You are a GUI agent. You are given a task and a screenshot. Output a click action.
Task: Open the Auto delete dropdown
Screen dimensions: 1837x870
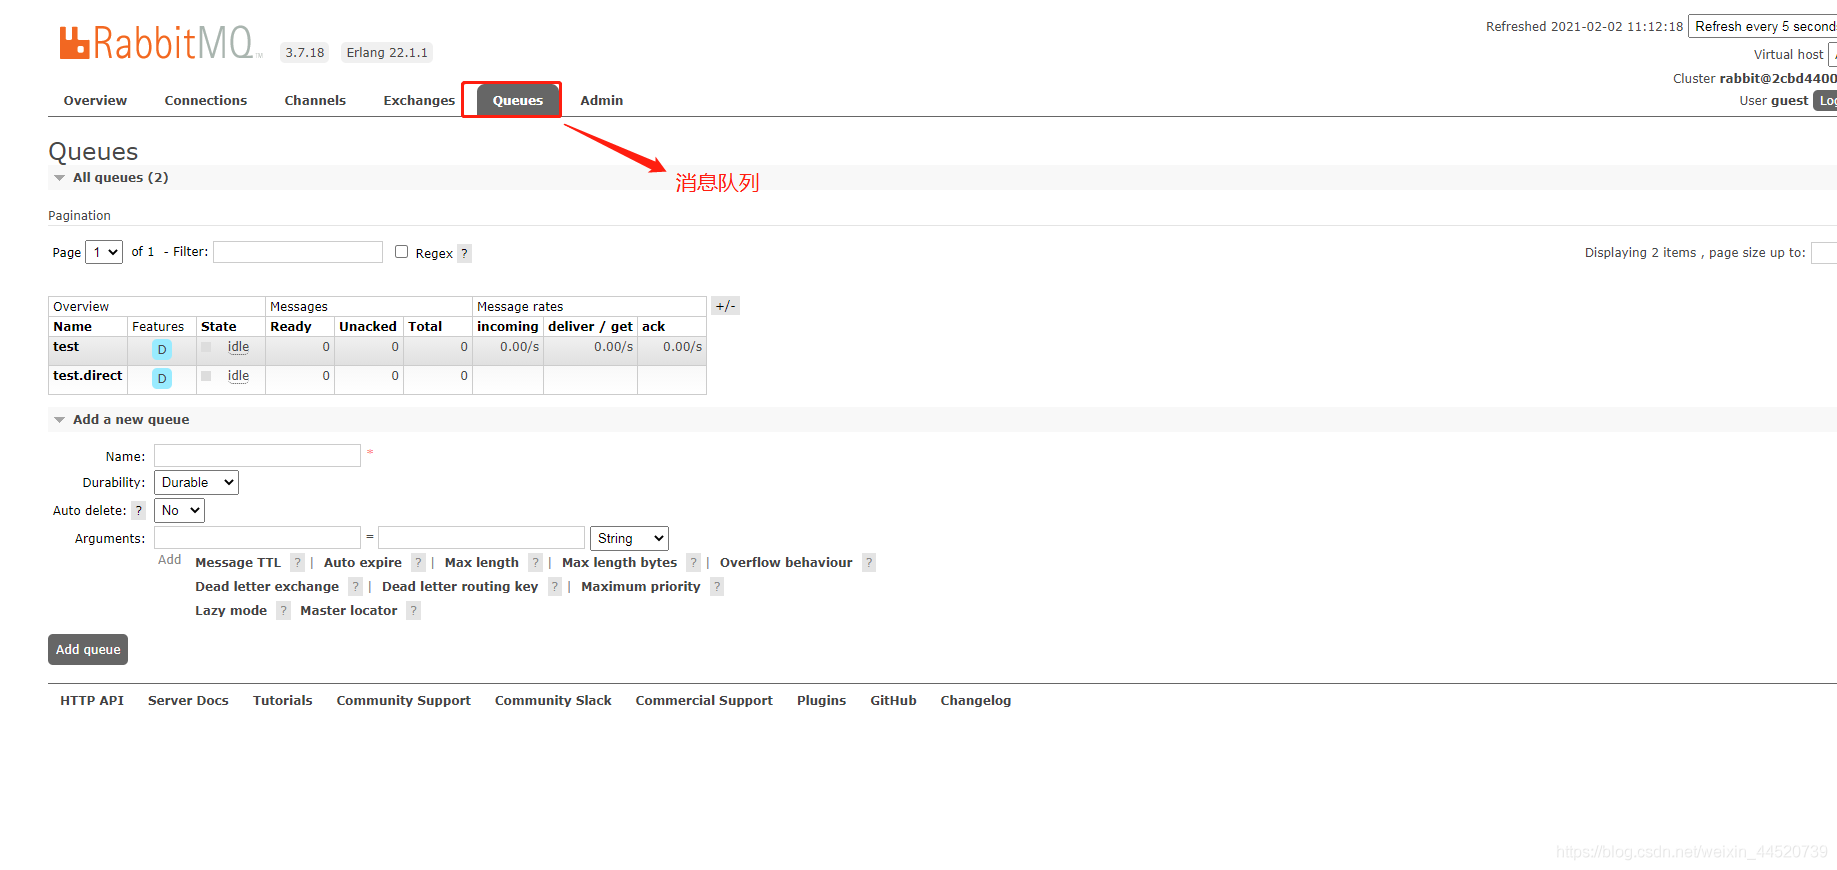pyautogui.click(x=179, y=511)
